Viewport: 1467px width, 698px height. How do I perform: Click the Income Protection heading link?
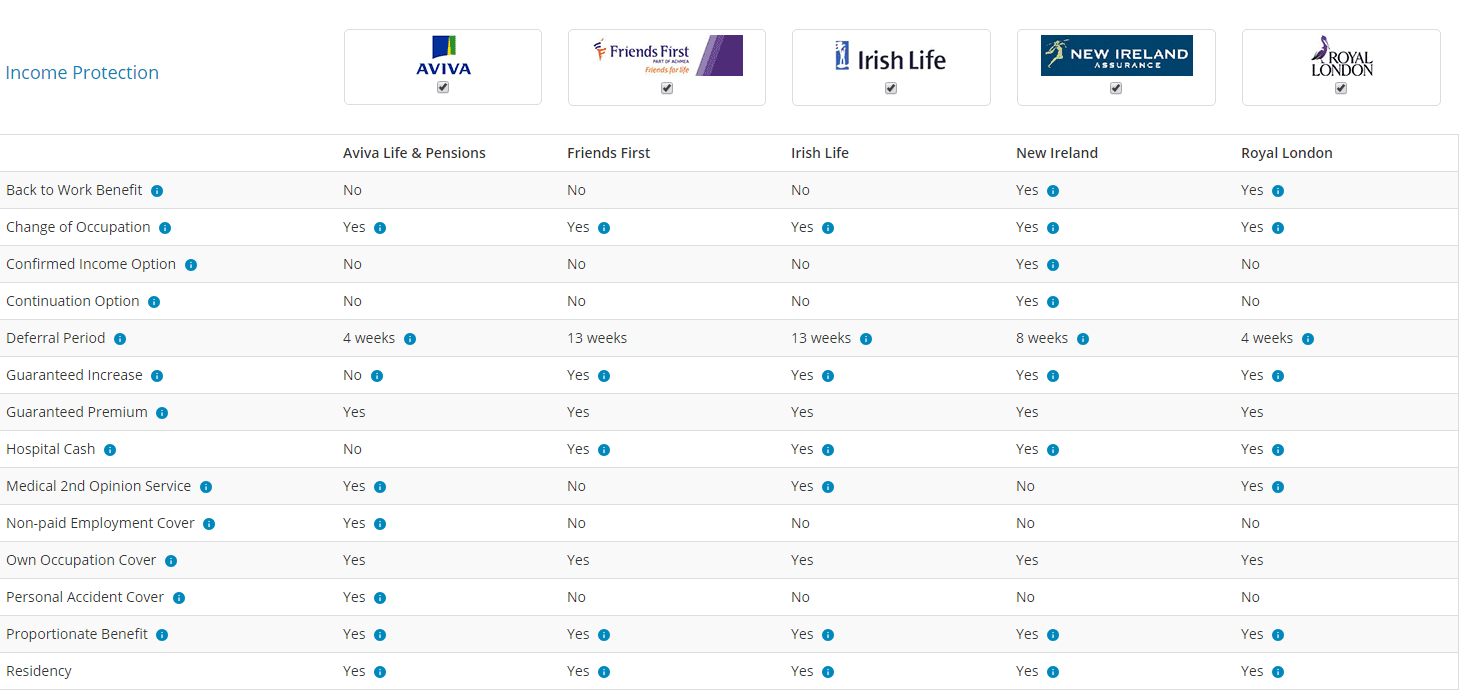(x=82, y=73)
